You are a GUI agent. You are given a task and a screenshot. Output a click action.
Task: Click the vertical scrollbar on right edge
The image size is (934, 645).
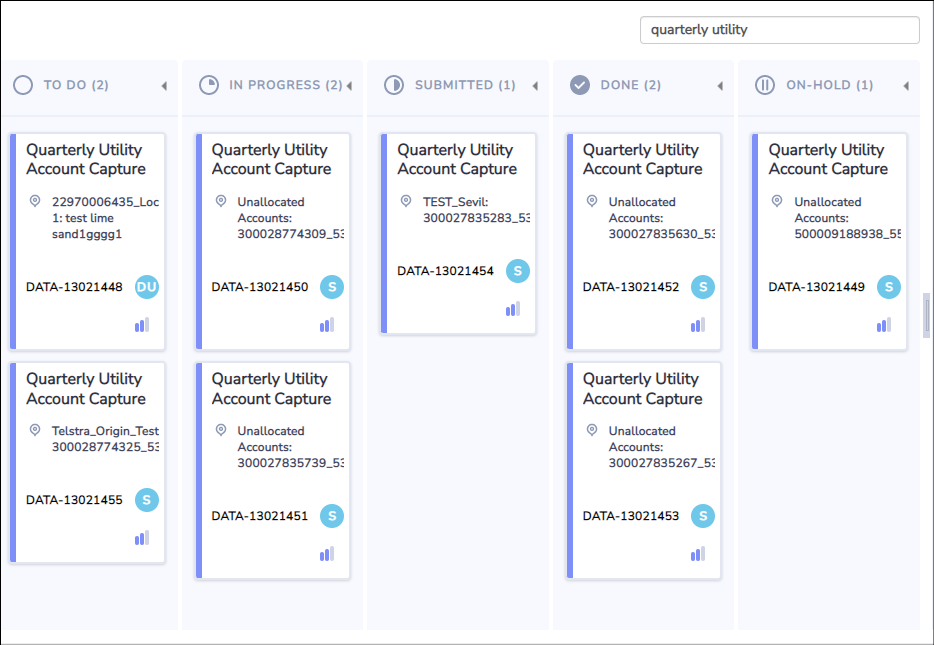pyautogui.click(x=926, y=315)
